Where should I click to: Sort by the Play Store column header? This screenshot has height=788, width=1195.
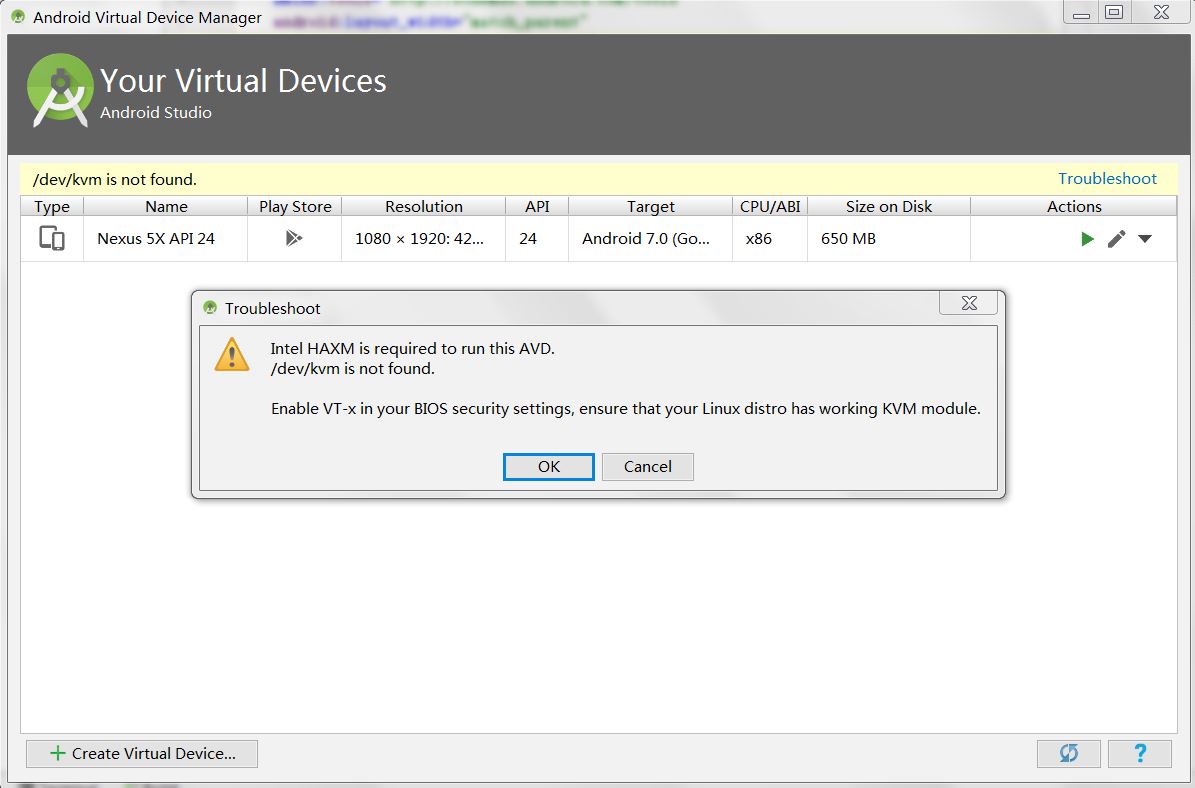(295, 207)
